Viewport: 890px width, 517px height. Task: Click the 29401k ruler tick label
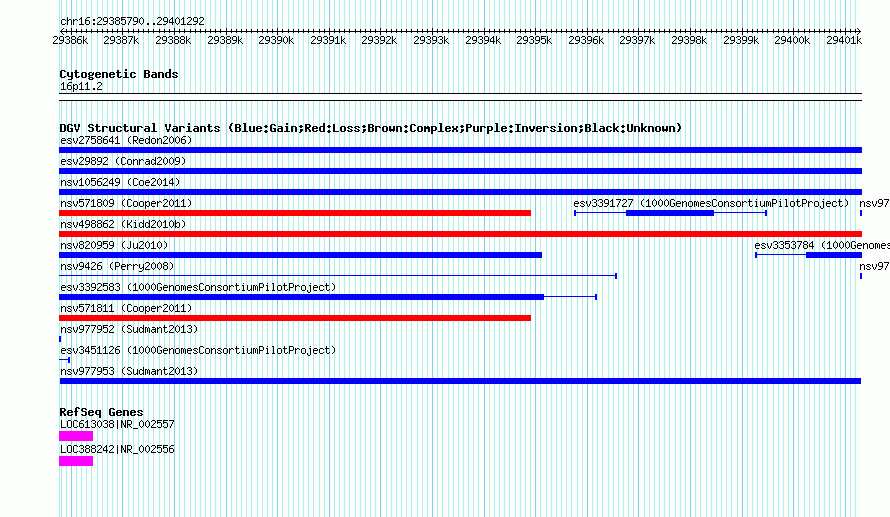point(844,40)
